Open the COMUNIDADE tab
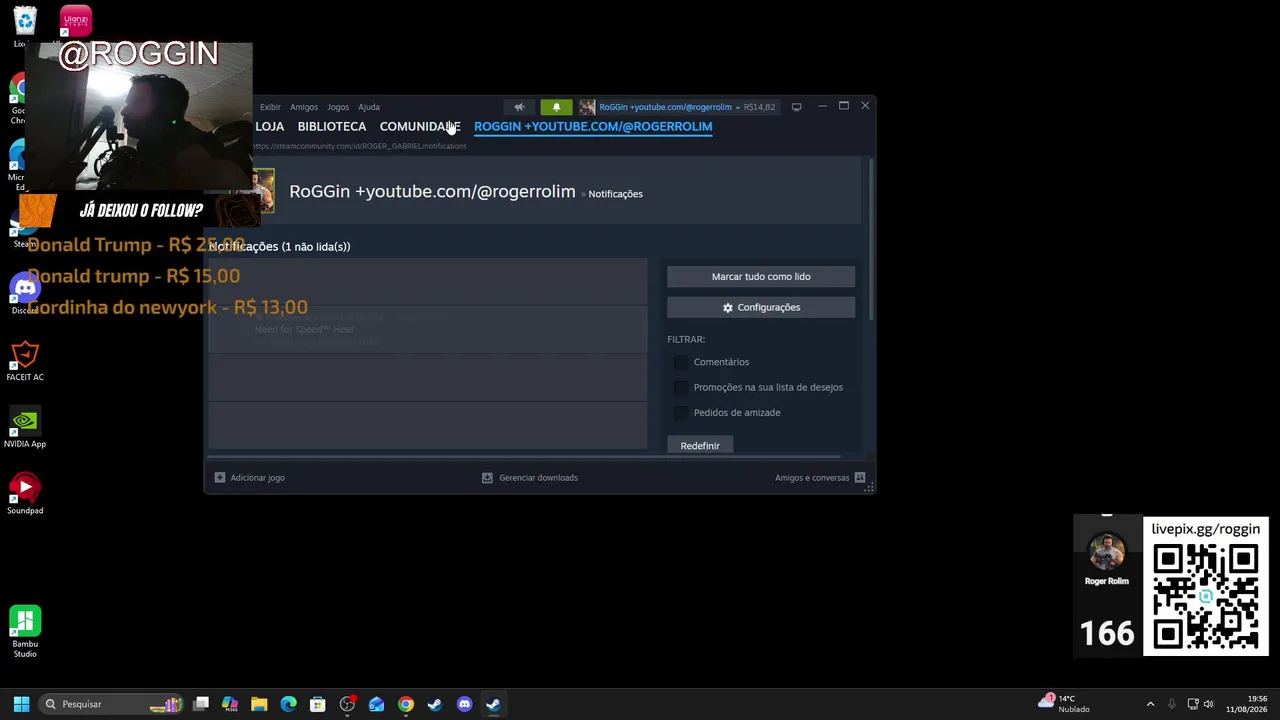Image resolution: width=1280 pixels, height=720 pixels. pyautogui.click(x=420, y=127)
